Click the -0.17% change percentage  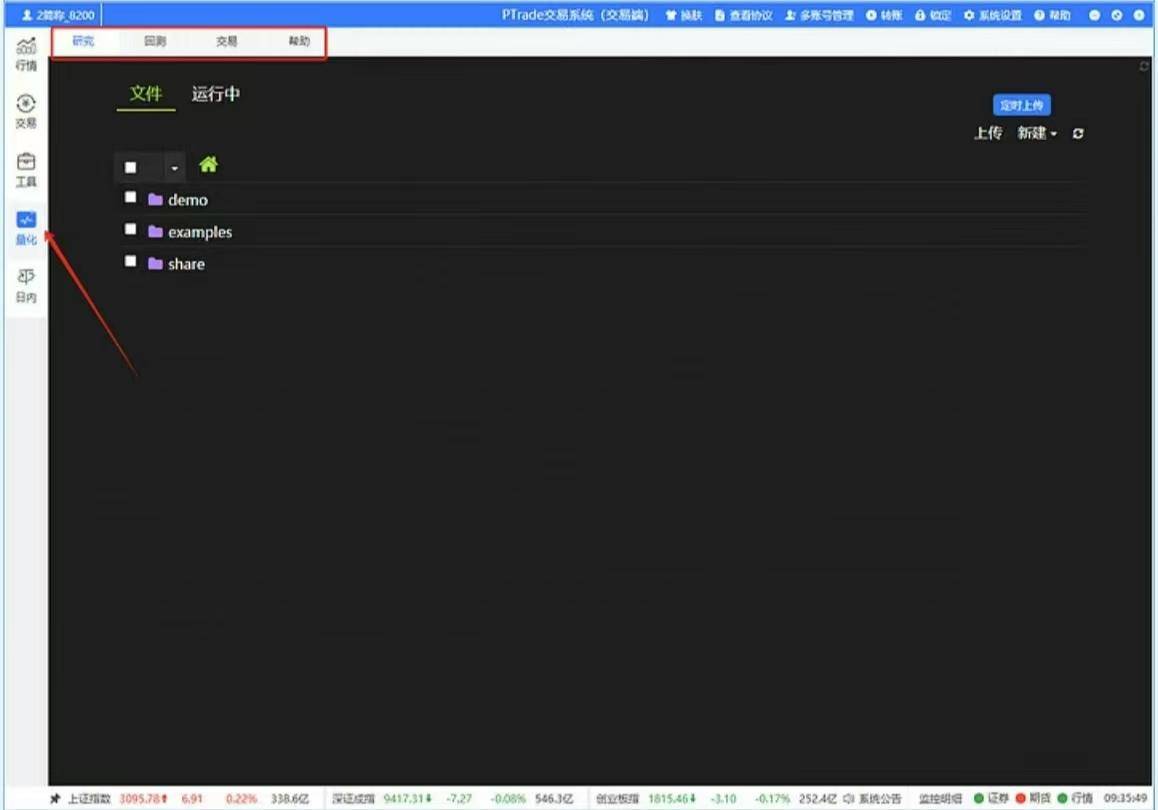tap(772, 798)
